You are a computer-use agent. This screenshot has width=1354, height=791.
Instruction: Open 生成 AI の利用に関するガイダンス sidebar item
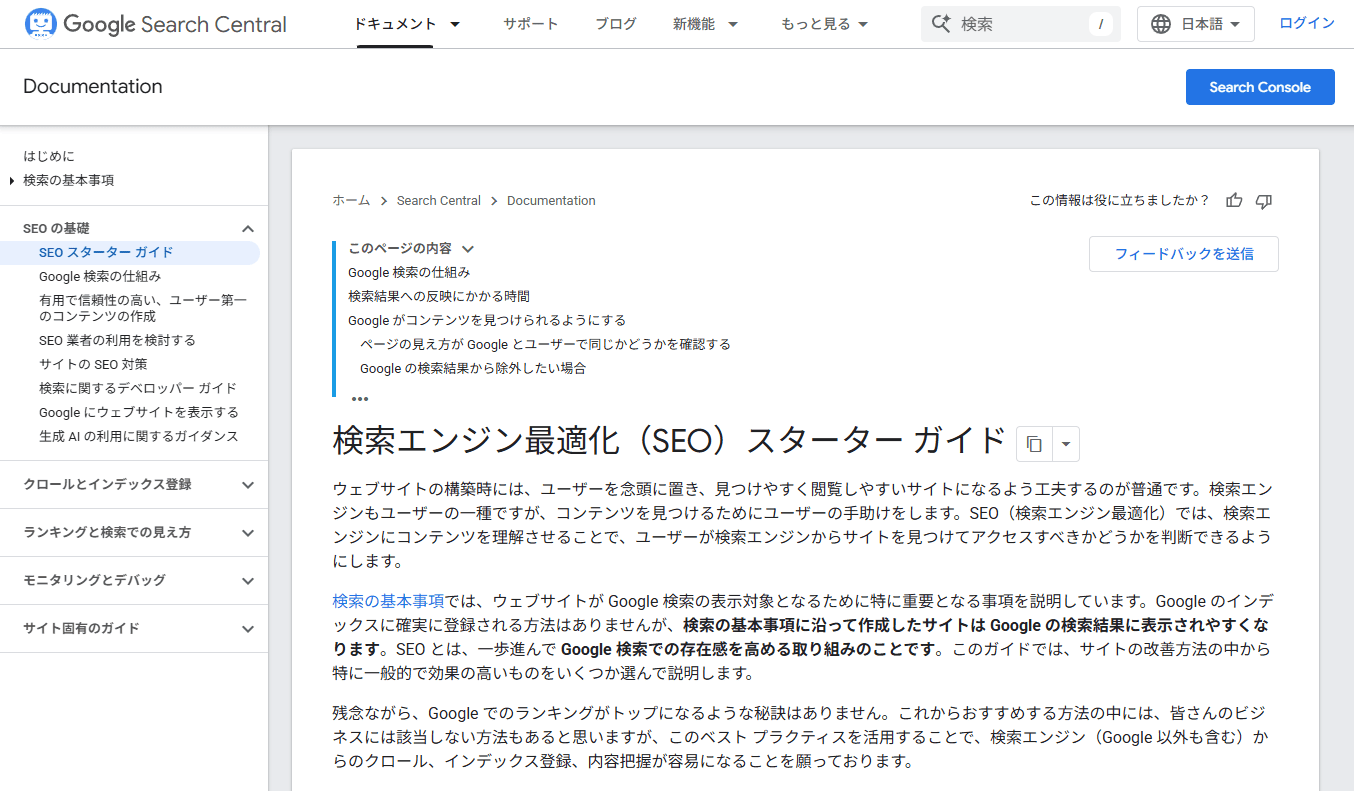(139, 437)
